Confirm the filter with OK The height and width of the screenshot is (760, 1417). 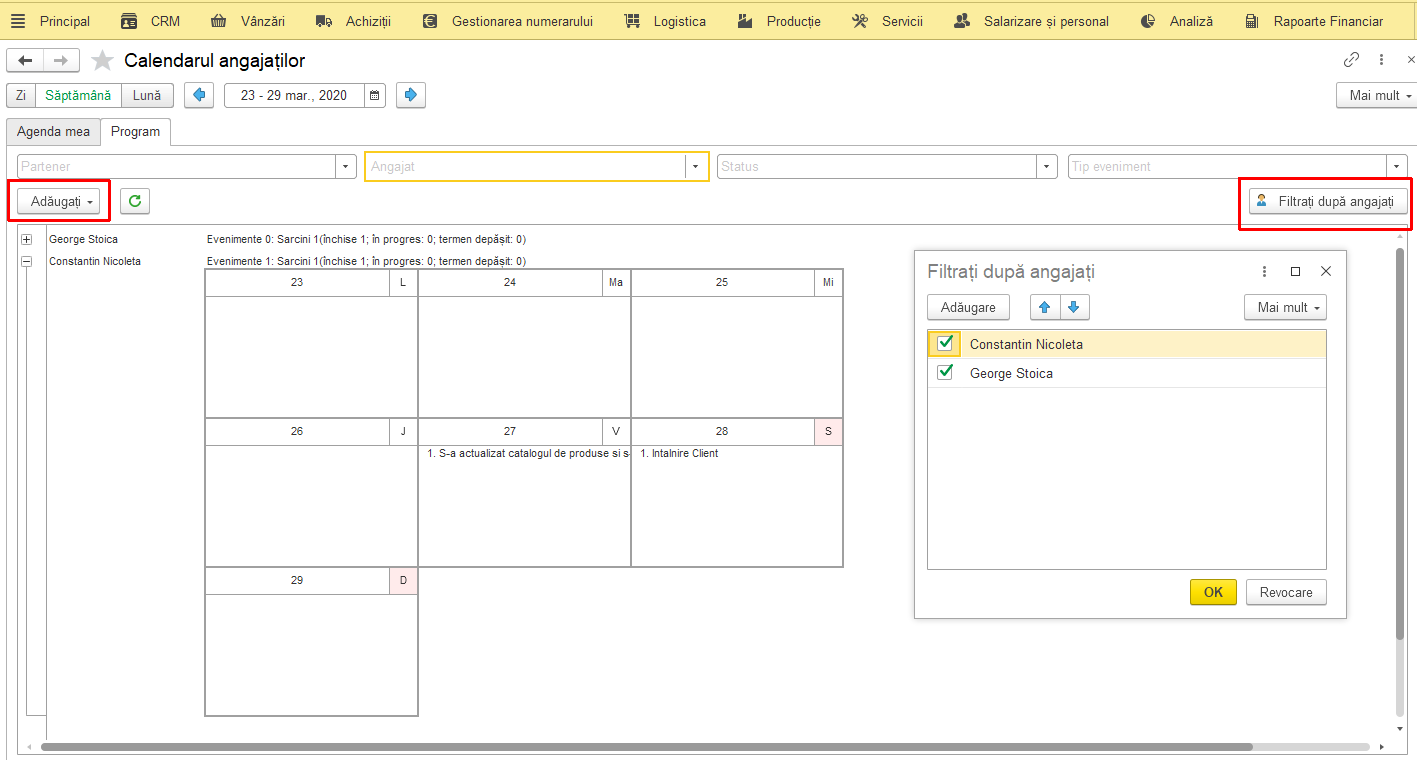pos(1213,592)
